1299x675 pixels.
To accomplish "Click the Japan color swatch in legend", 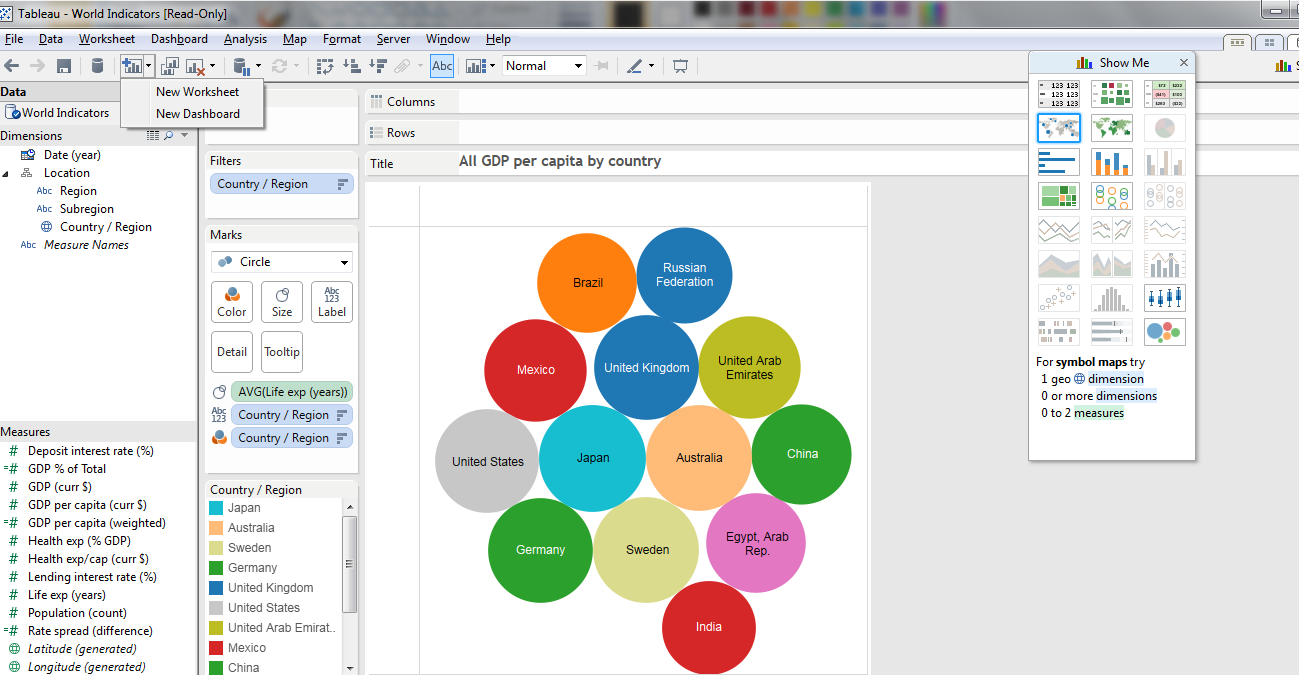I will [x=216, y=508].
